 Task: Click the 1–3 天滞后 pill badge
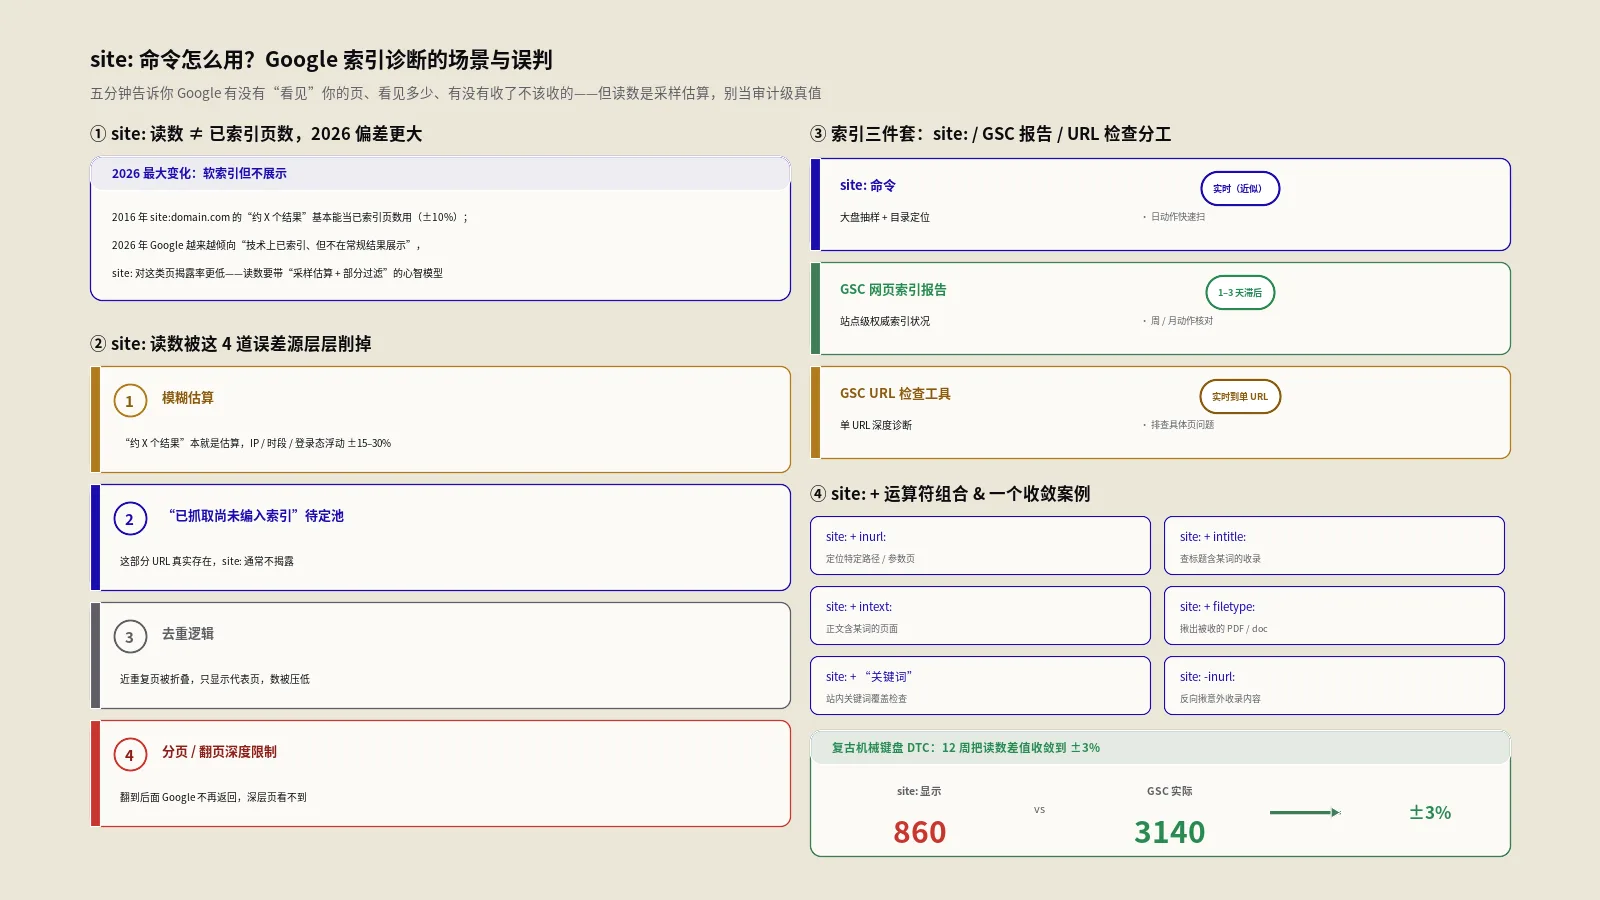click(x=1240, y=292)
